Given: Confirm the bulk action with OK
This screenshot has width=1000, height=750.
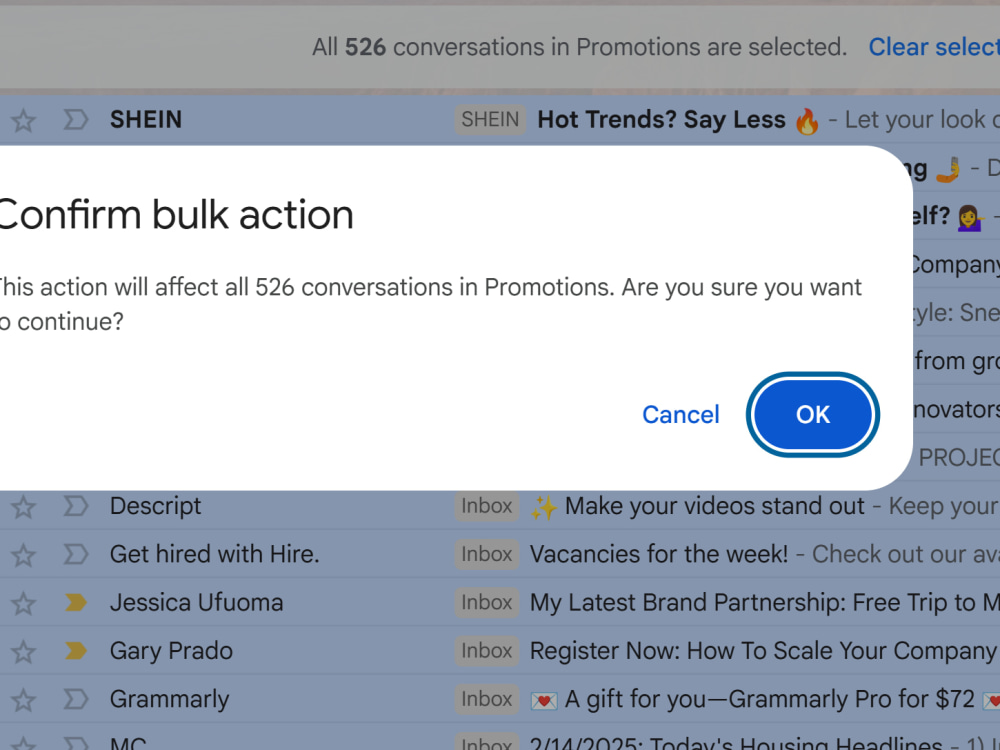Looking at the screenshot, I should point(812,415).
